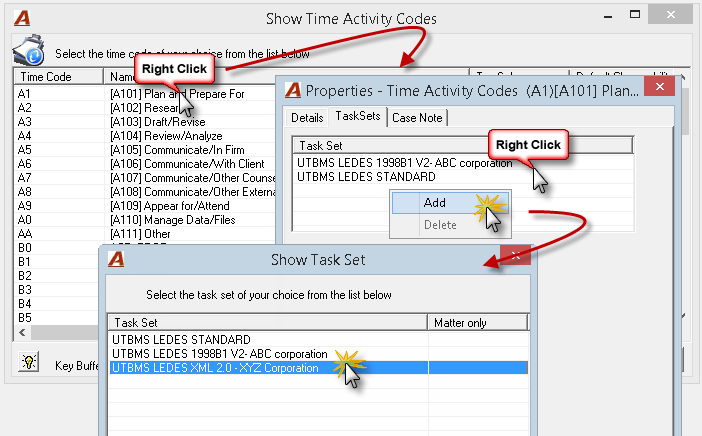Click the Task Set column header in Show Task Set
The height and width of the screenshot is (436, 702).
point(268,323)
